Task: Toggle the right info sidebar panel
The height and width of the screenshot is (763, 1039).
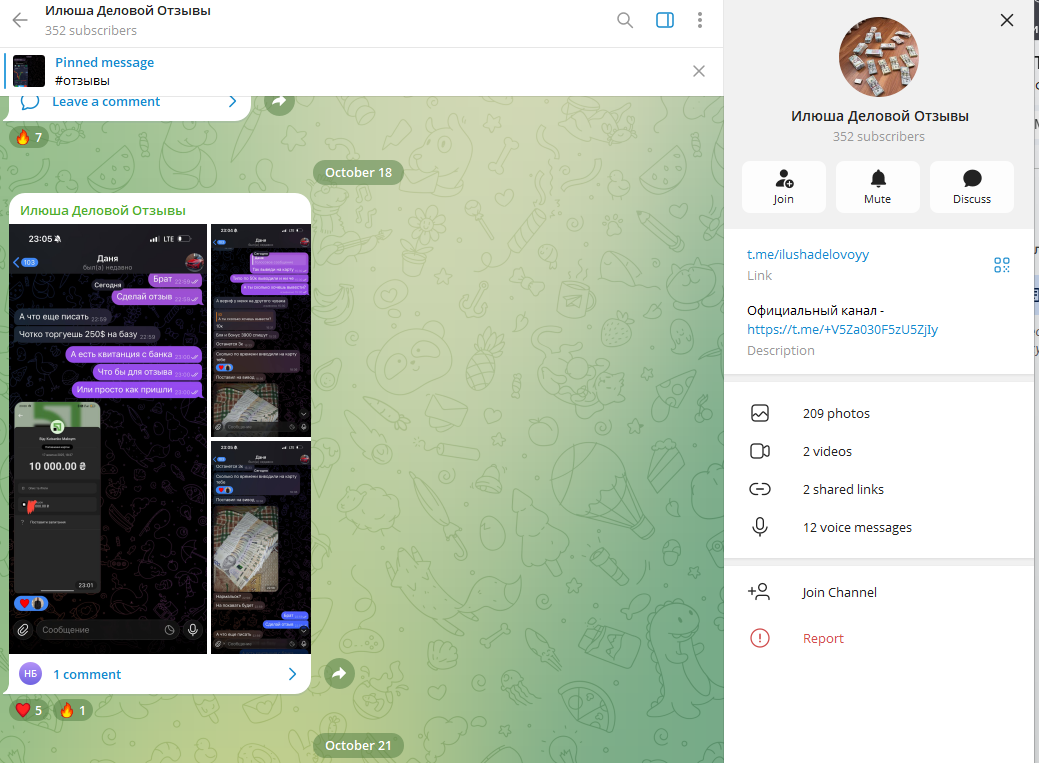Action: pos(665,20)
